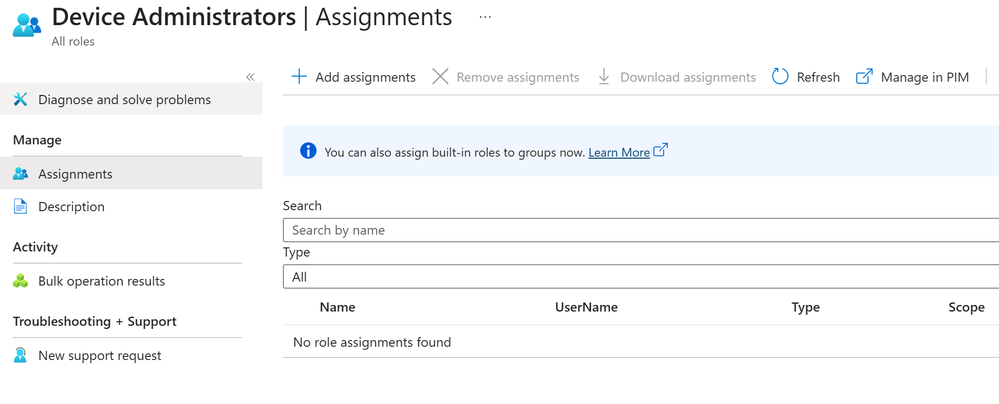Open the ellipsis more options menu

click(485, 17)
